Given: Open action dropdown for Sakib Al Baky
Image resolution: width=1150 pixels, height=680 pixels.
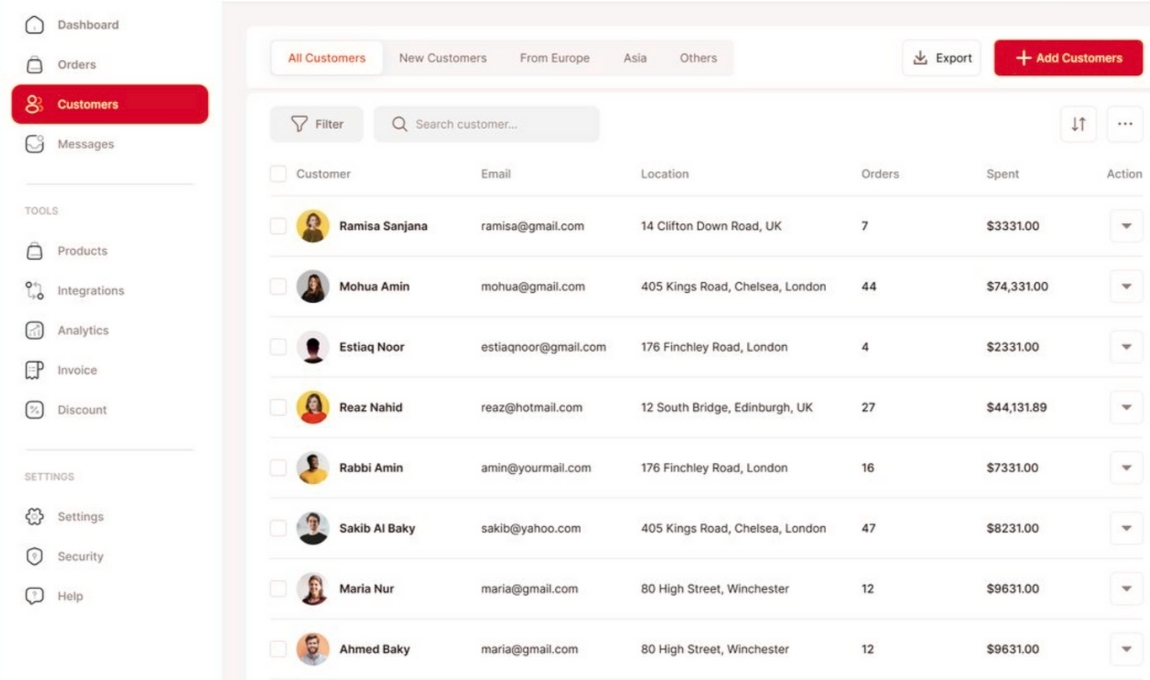Looking at the screenshot, I should 1126,528.
